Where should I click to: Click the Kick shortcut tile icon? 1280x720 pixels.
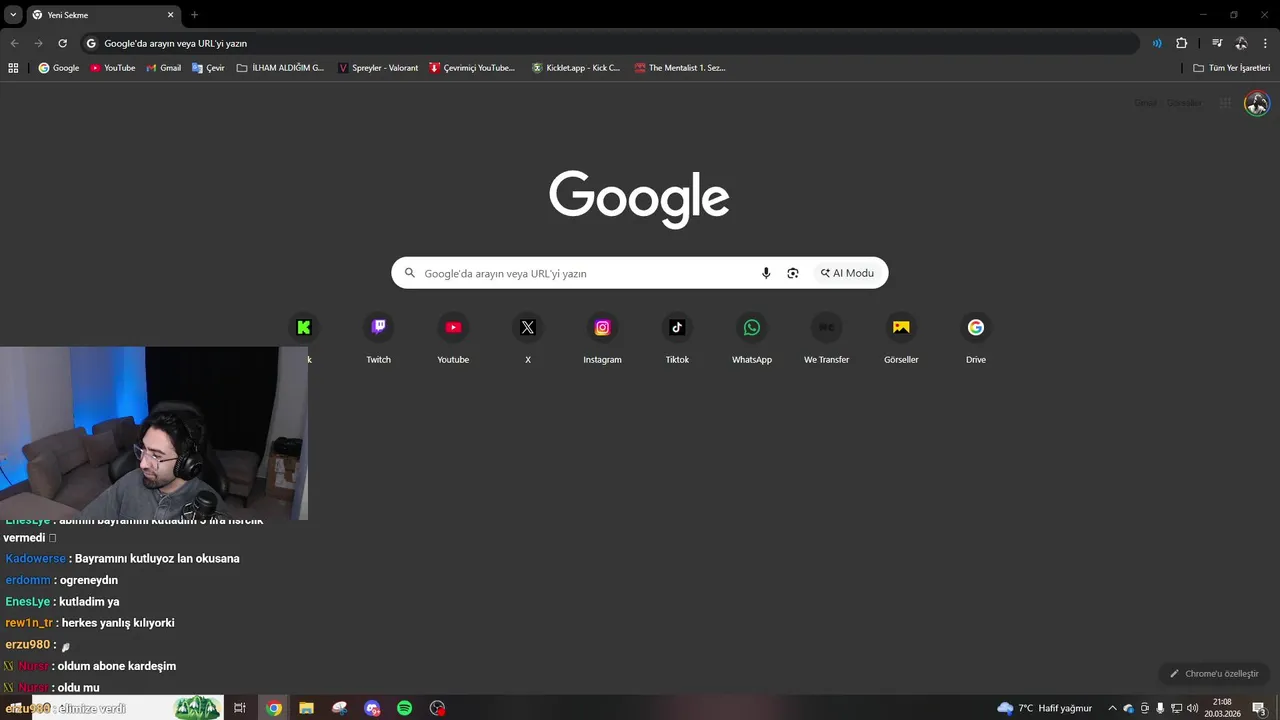(x=304, y=327)
